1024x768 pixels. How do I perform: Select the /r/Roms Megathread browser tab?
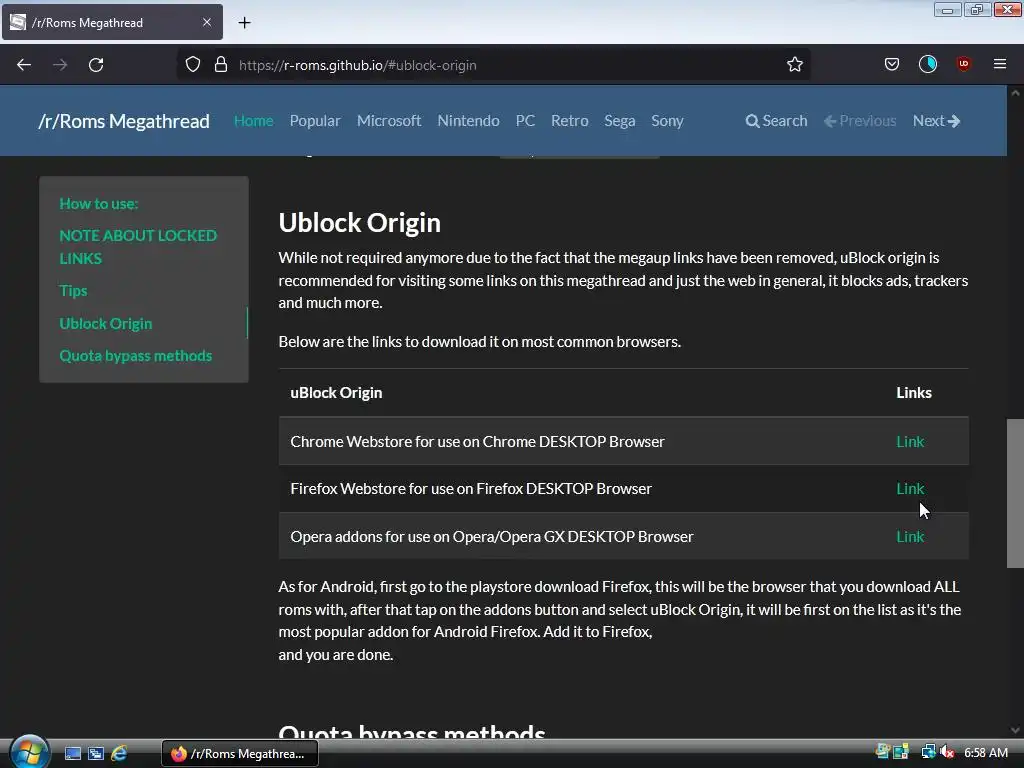tap(112, 22)
